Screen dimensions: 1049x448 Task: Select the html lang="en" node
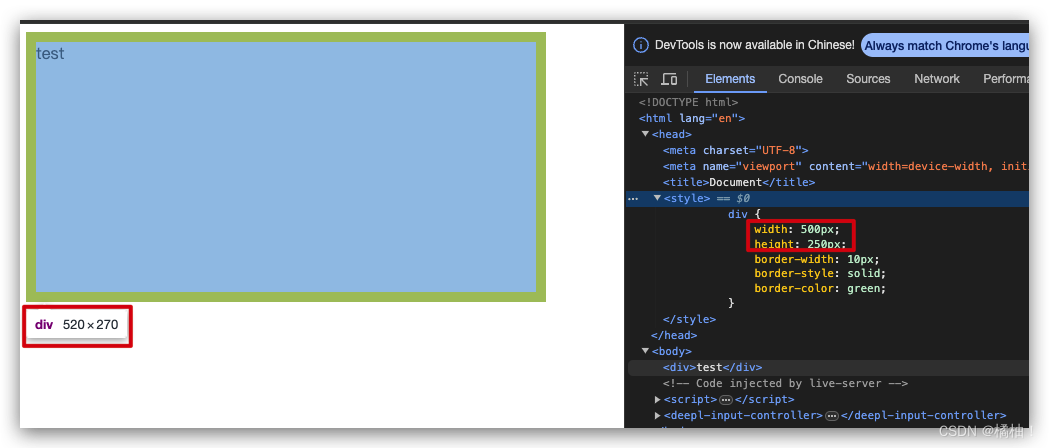tap(692, 118)
